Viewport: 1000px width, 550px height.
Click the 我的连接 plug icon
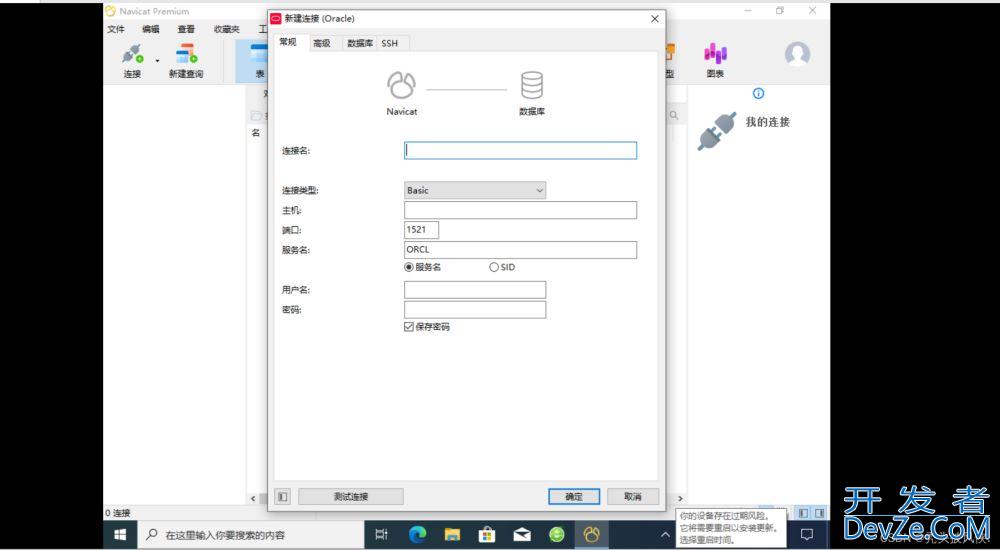coord(717,131)
